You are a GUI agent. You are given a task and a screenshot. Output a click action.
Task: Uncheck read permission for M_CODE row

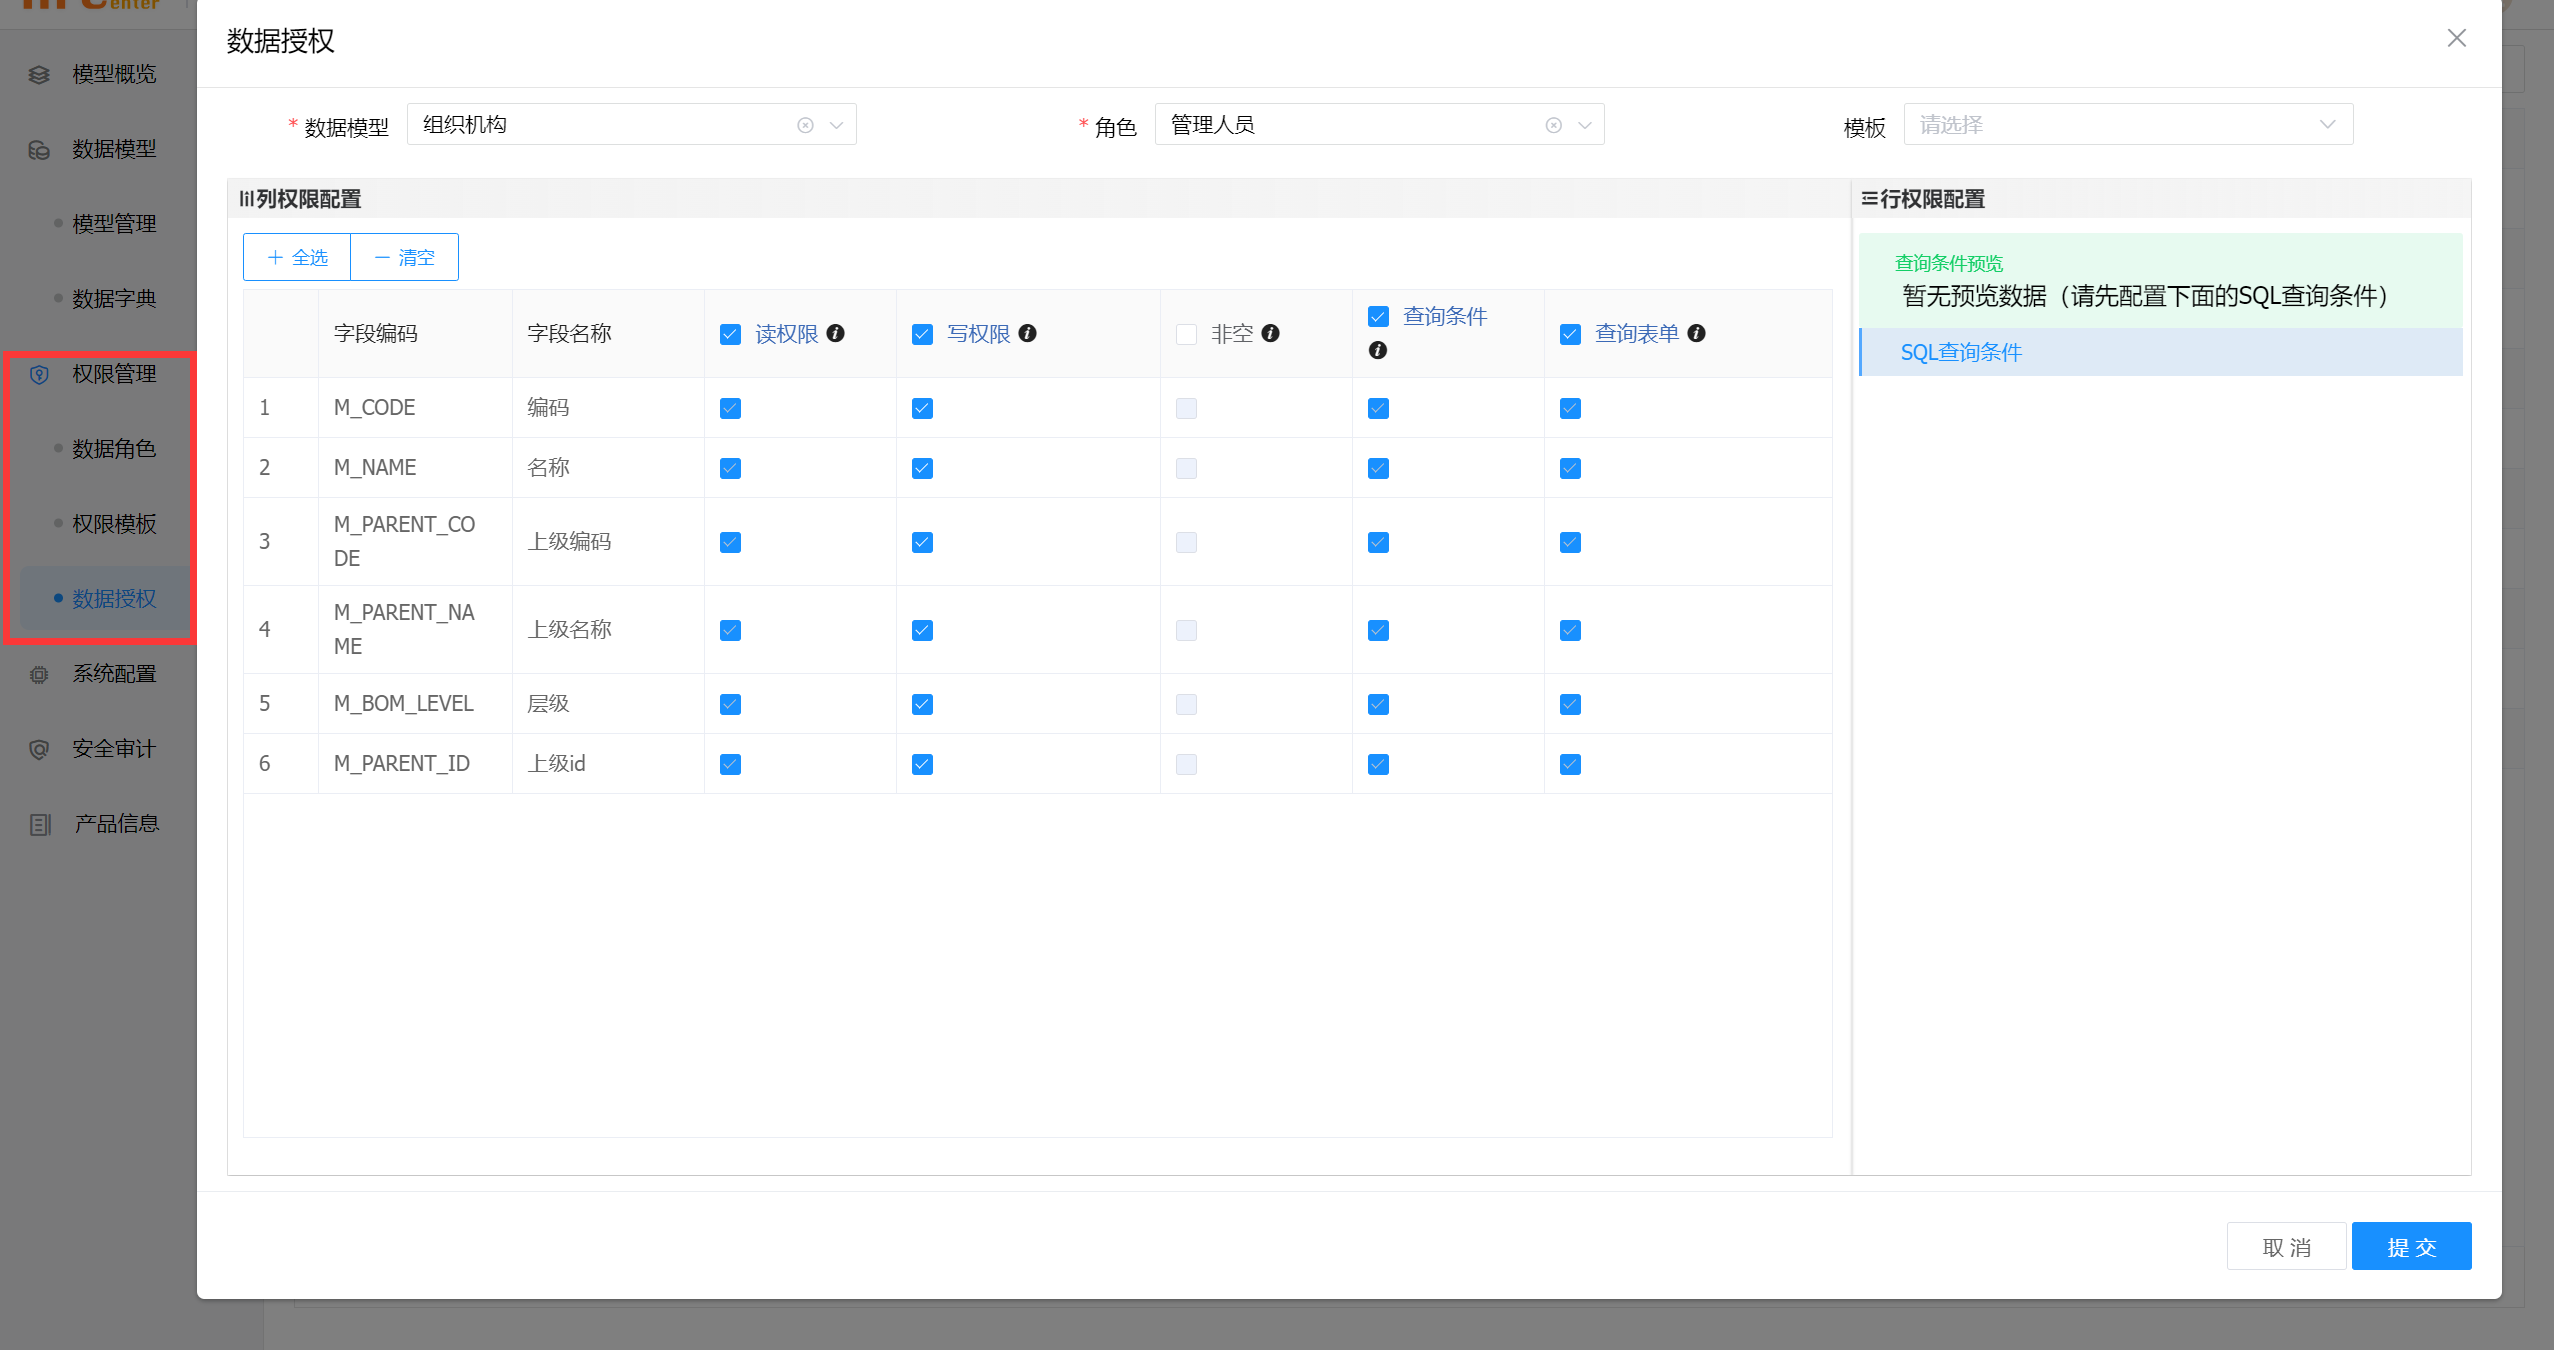pyautogui.click(x=730, y=408)
